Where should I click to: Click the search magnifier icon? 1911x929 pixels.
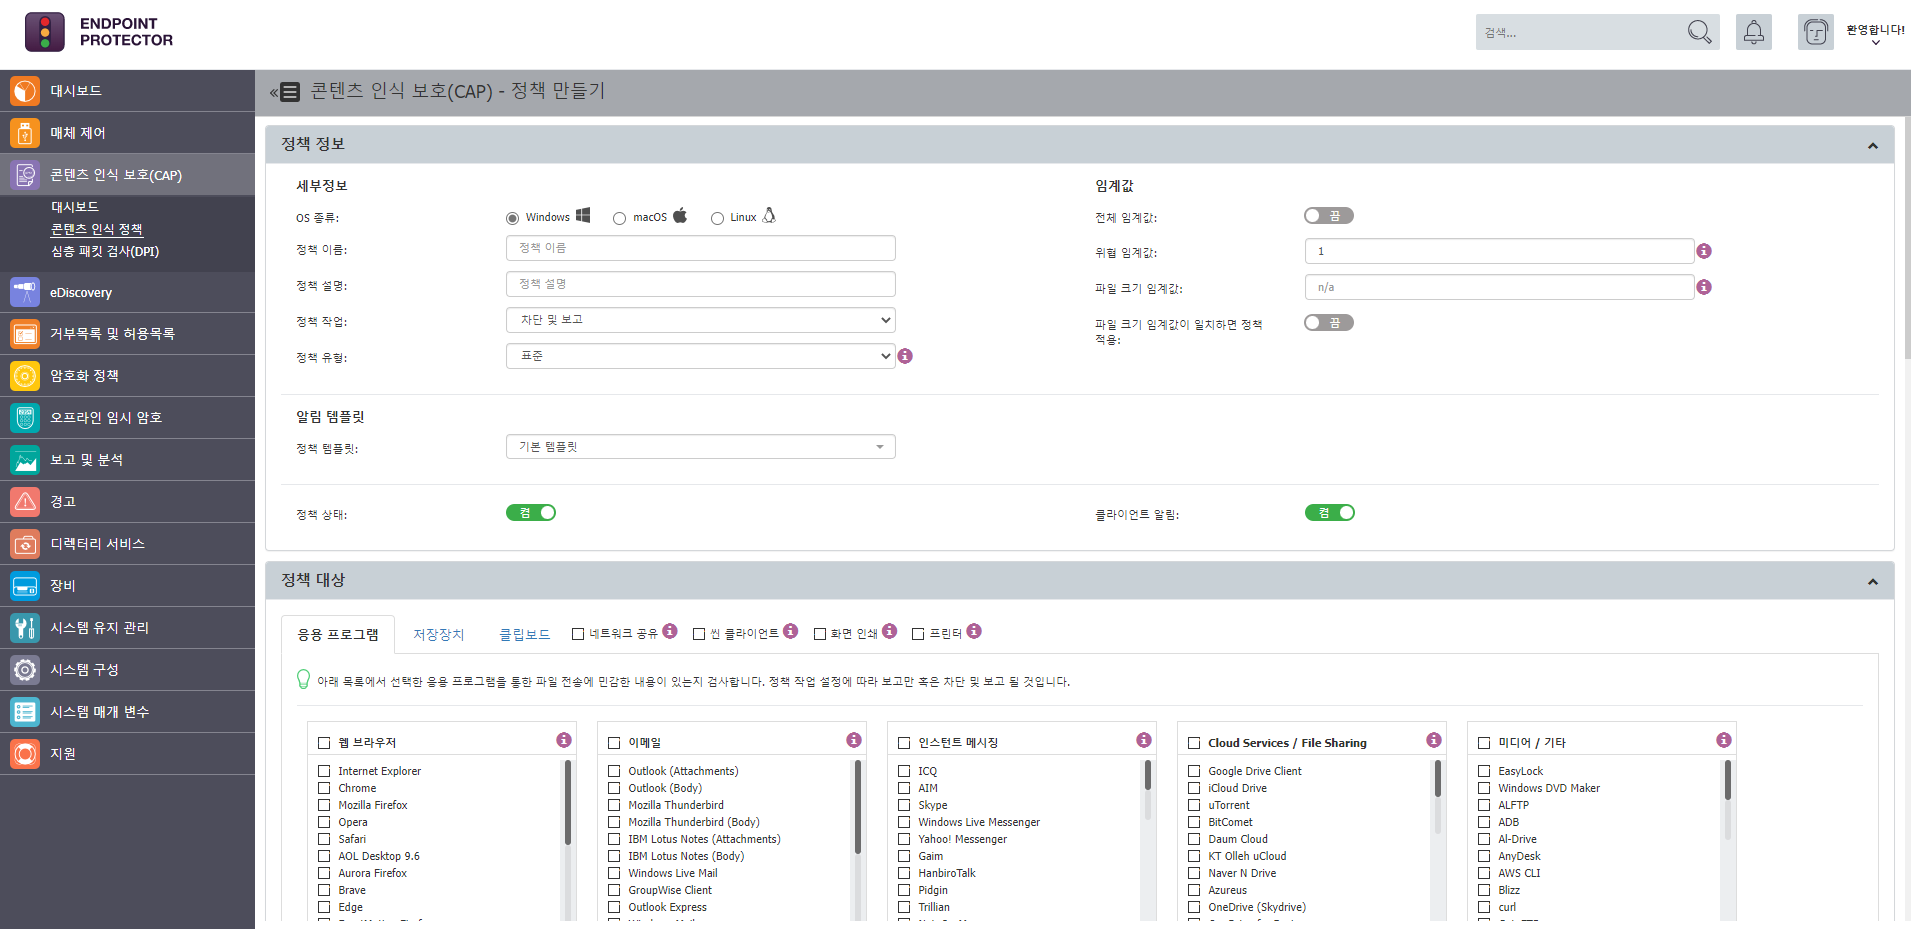click(1699, 32)
